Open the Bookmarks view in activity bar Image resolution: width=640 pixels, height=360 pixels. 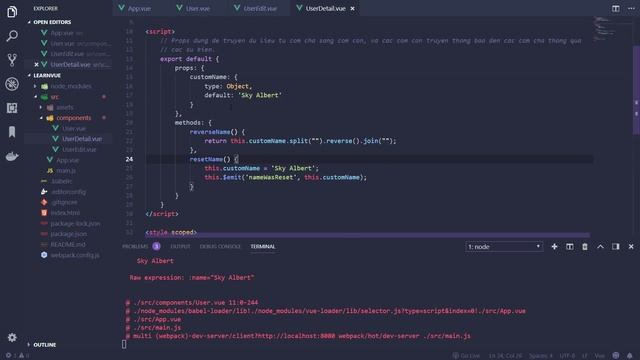[x=12, y=132]
